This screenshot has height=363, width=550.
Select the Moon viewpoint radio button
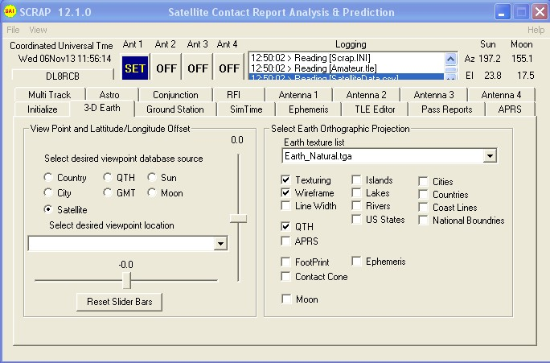click(152, 193)
